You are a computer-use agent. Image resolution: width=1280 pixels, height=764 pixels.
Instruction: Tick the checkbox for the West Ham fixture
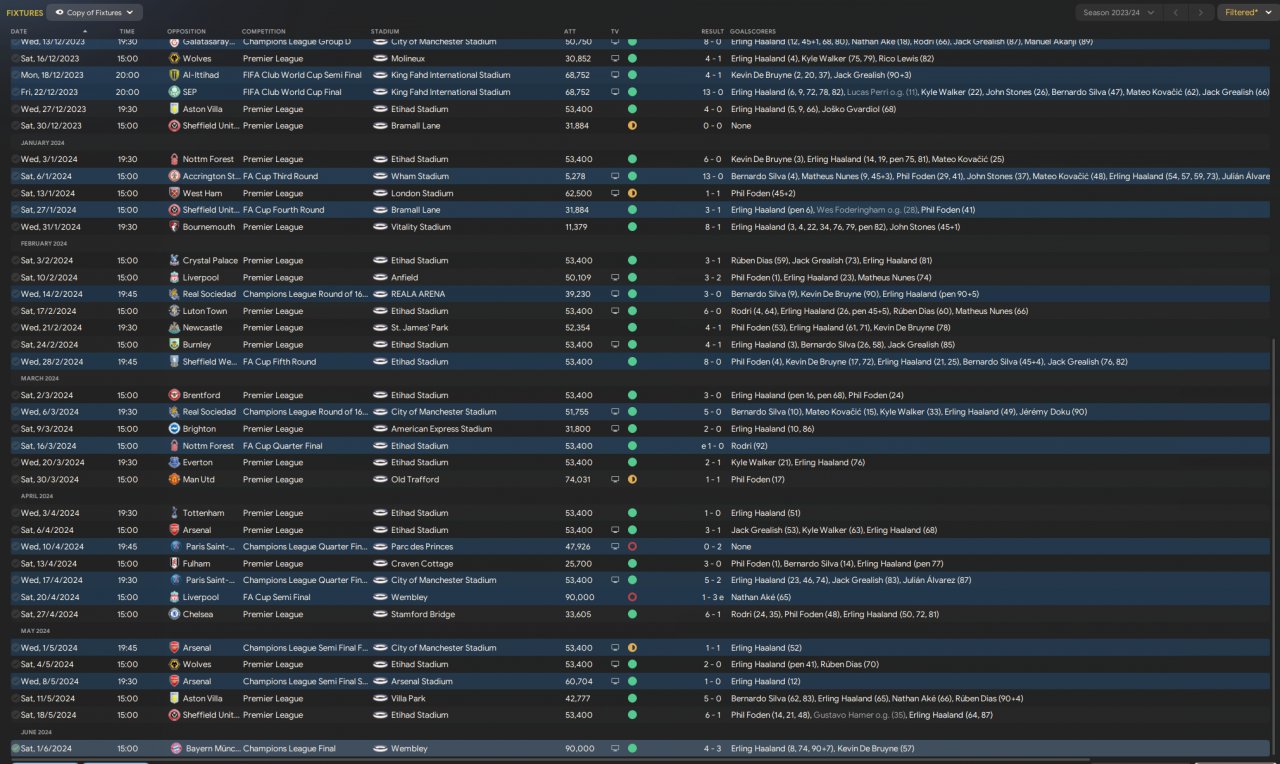click(x=15, y=193)
